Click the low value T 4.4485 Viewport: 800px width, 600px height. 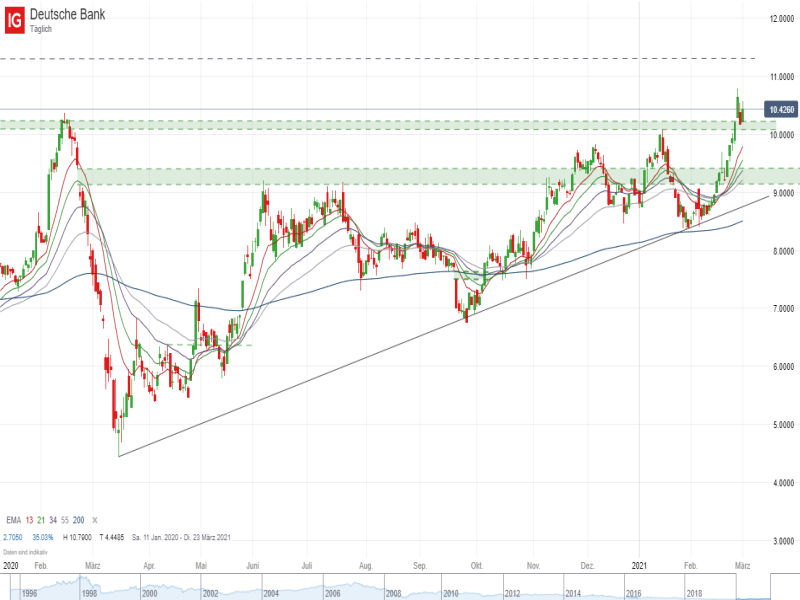112,537
